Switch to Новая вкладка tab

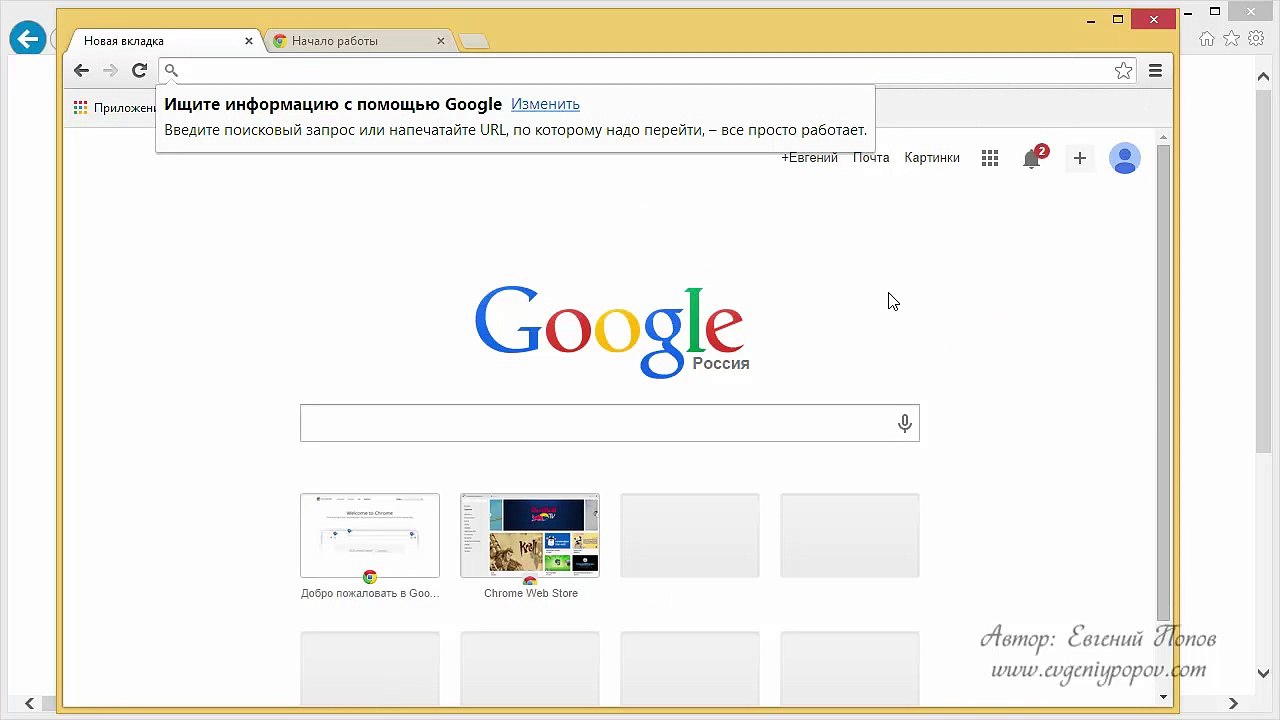pyautogui.click(x=160, y=41)
